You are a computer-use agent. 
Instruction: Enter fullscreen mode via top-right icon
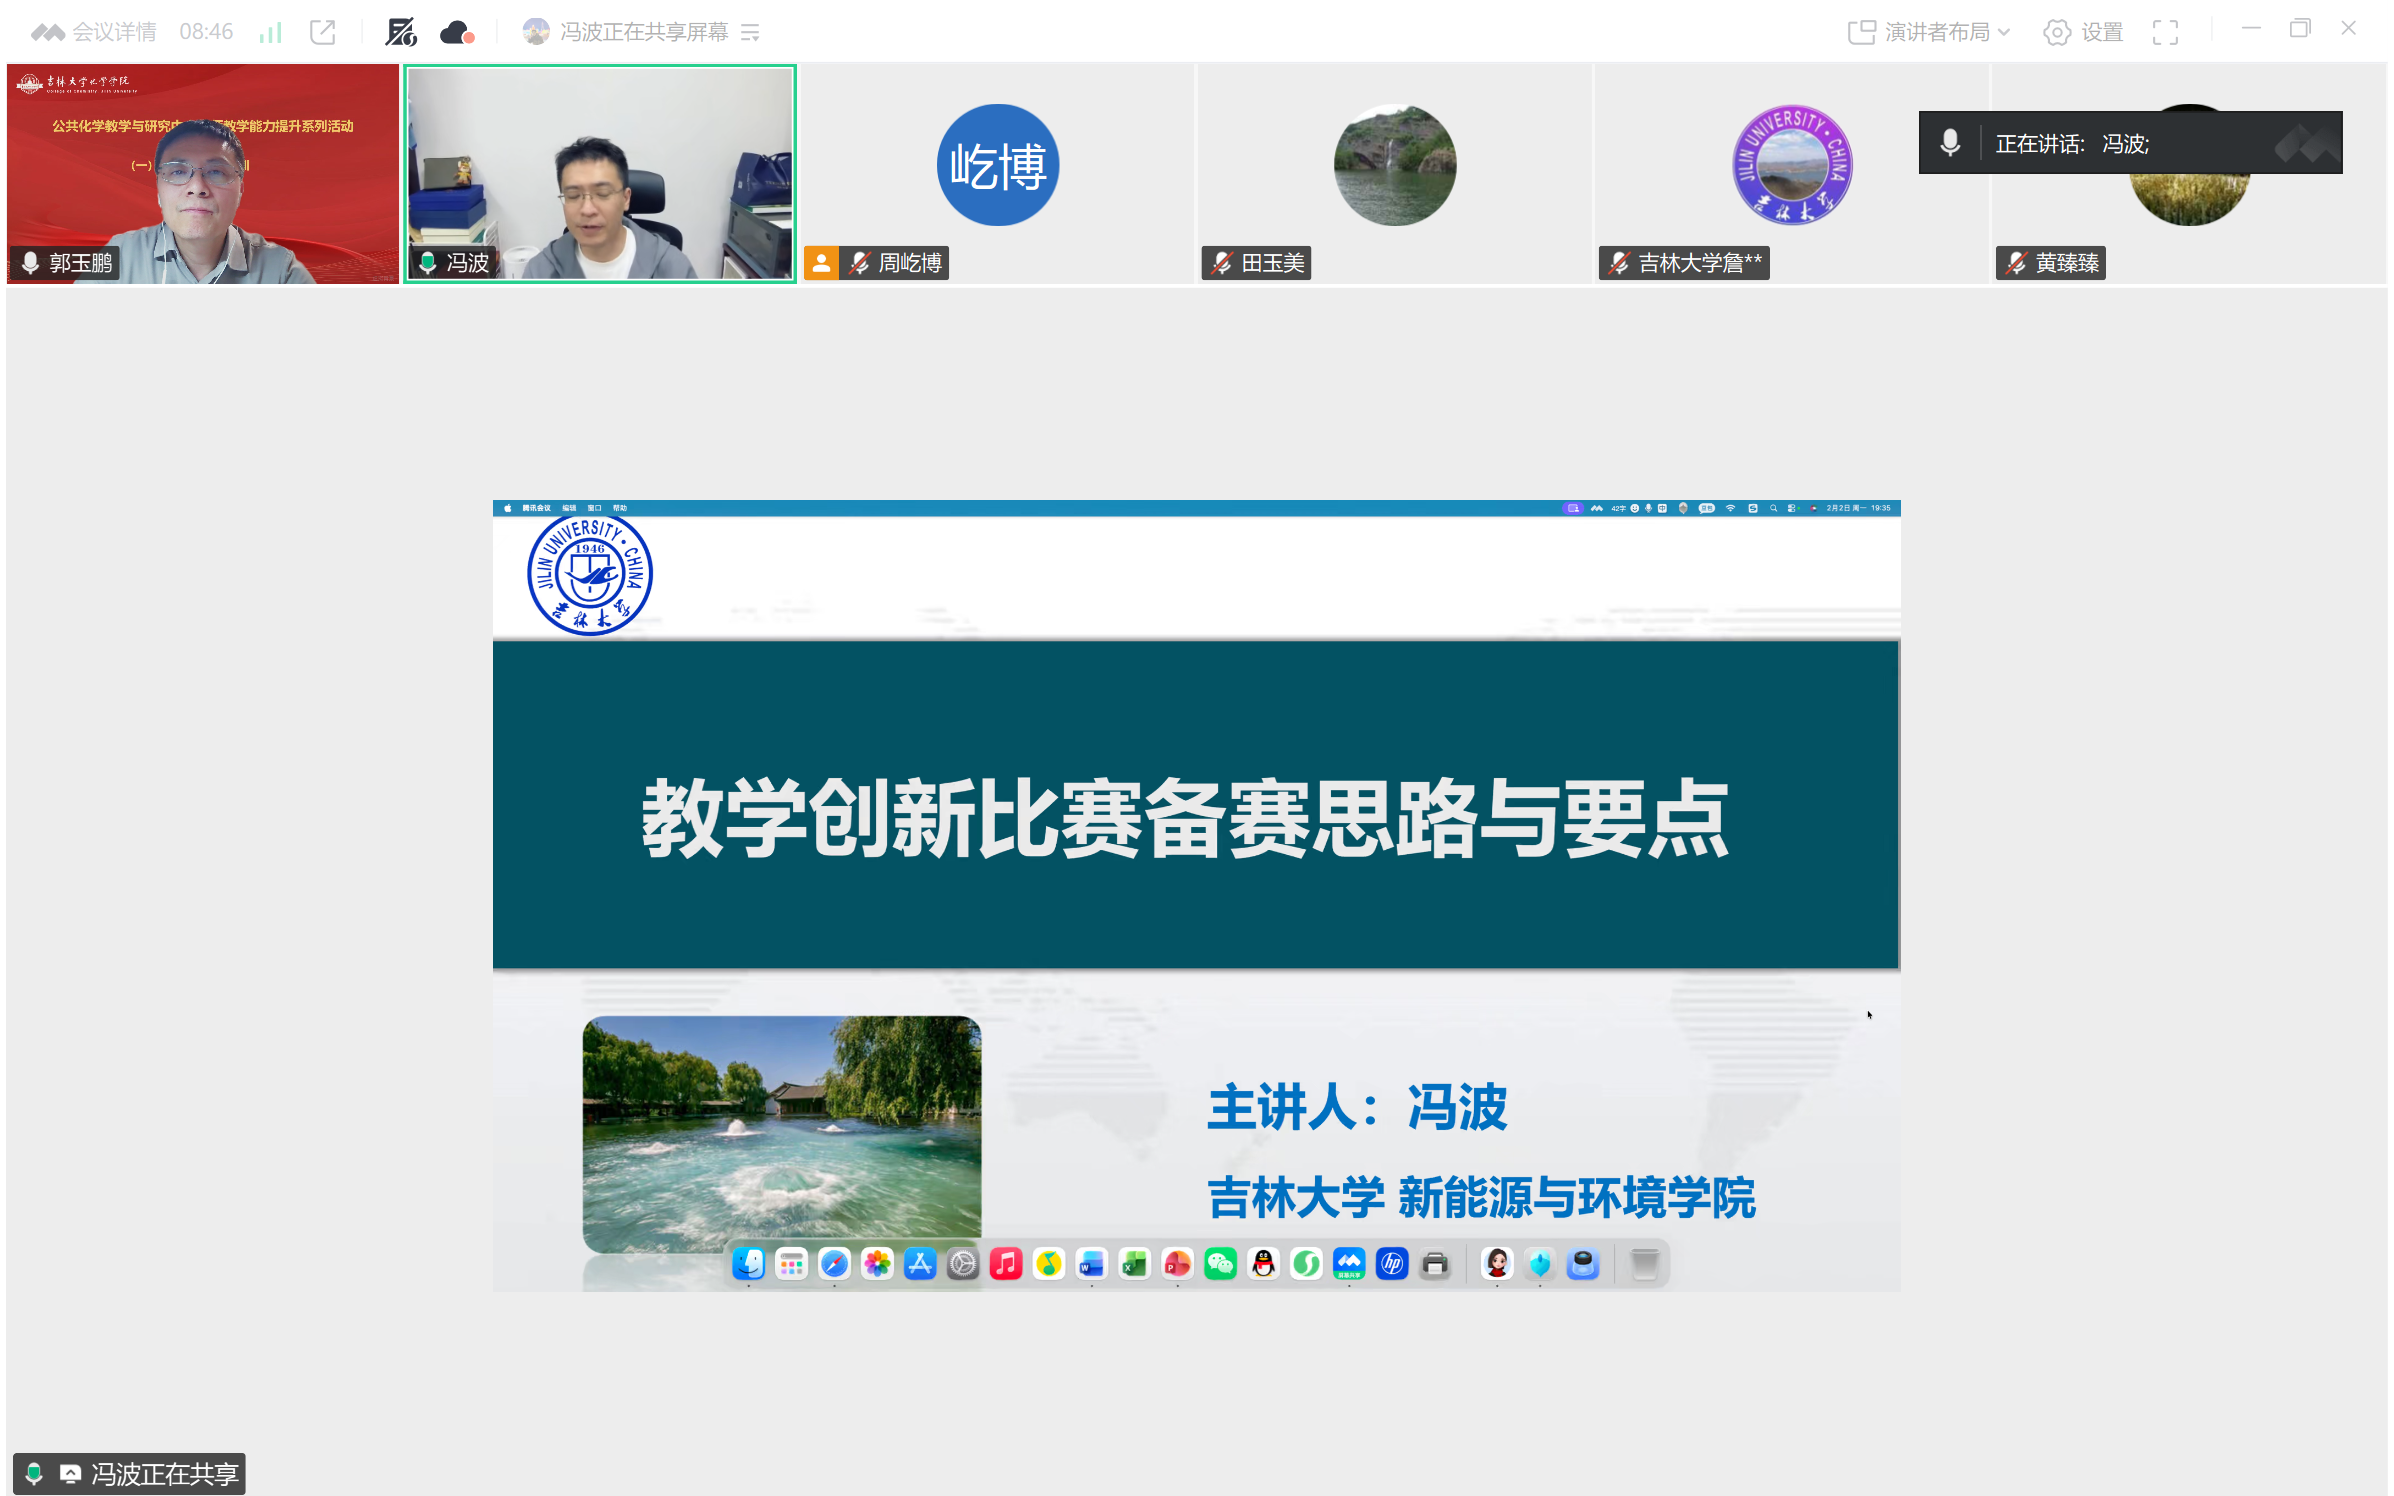pos(2165,32)
